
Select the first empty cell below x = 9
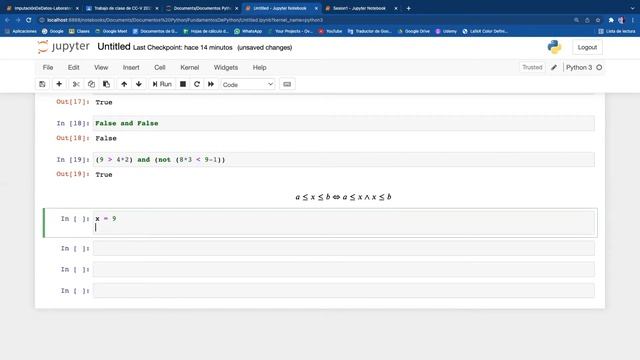point(344,248)
